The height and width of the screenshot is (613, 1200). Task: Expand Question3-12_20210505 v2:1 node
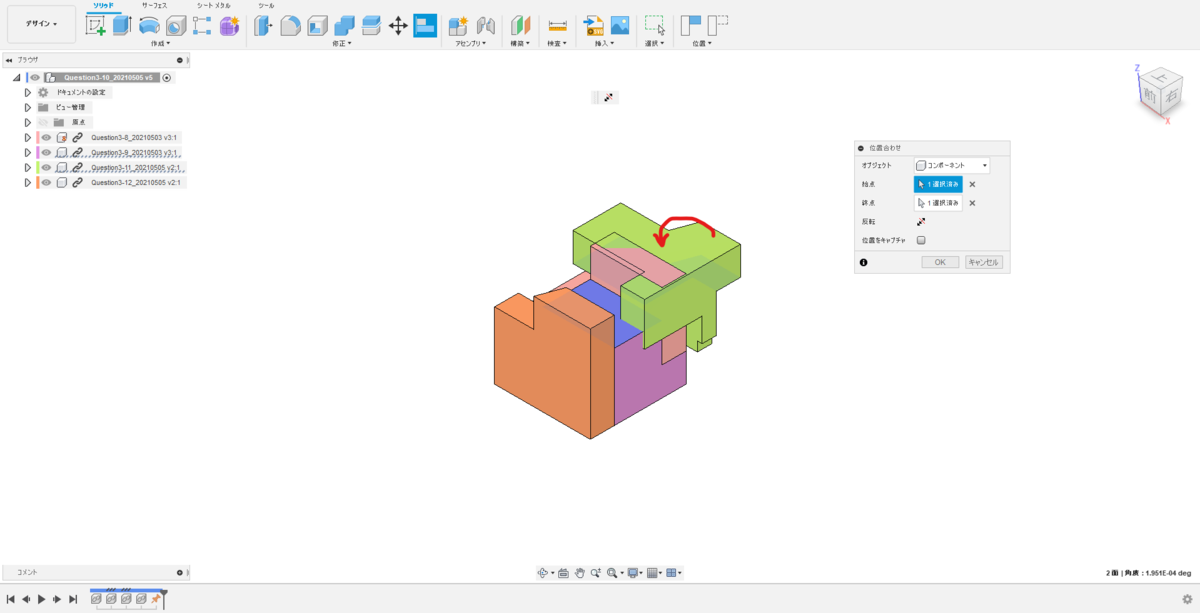[x=28, y=182]
